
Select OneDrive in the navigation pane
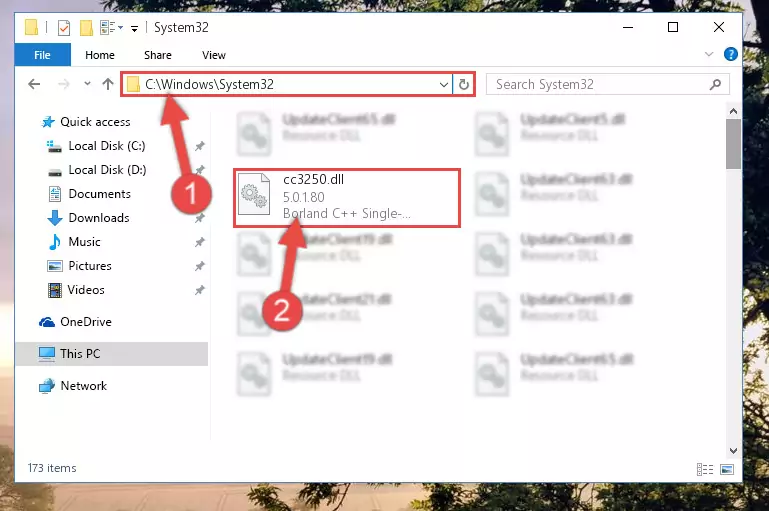[x=86, y=322]
